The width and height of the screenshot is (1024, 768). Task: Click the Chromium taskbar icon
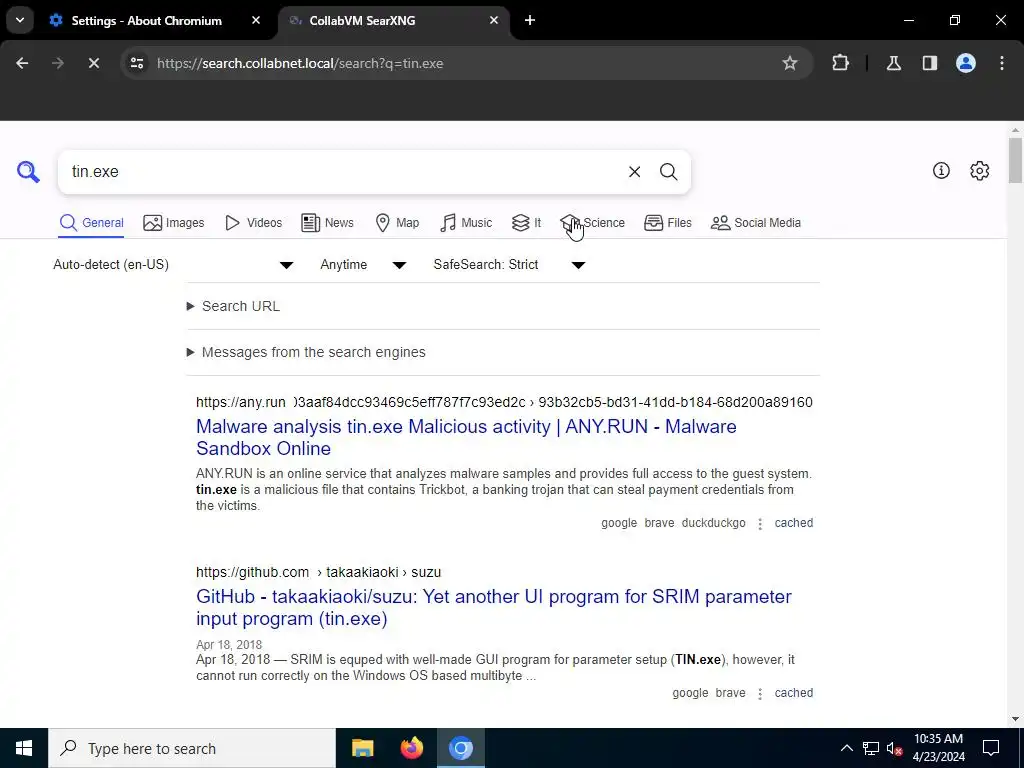coord(461,748)
